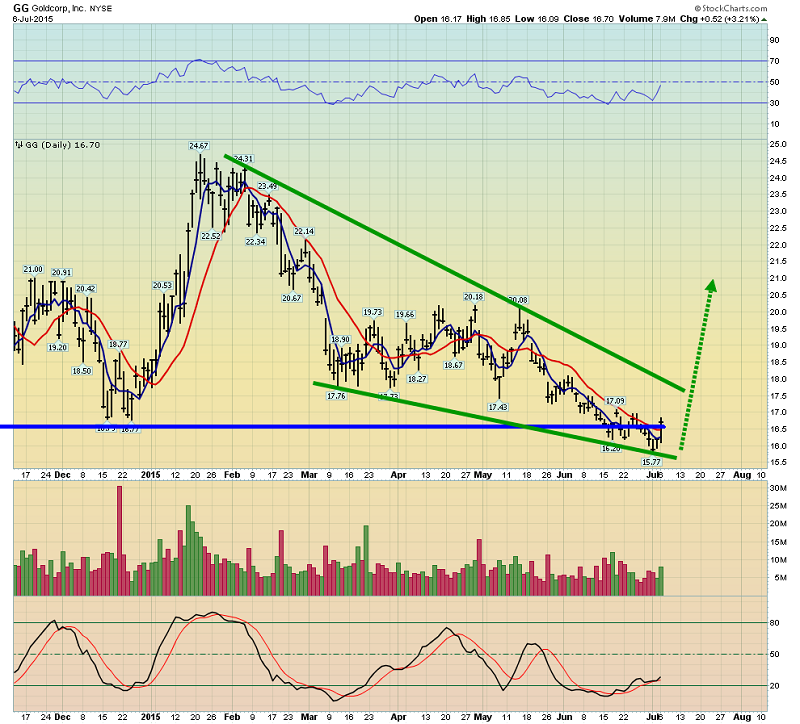The image size is (800, 724).
Task: Click the 23.49 price label
Action: click(x=267, y=186)
